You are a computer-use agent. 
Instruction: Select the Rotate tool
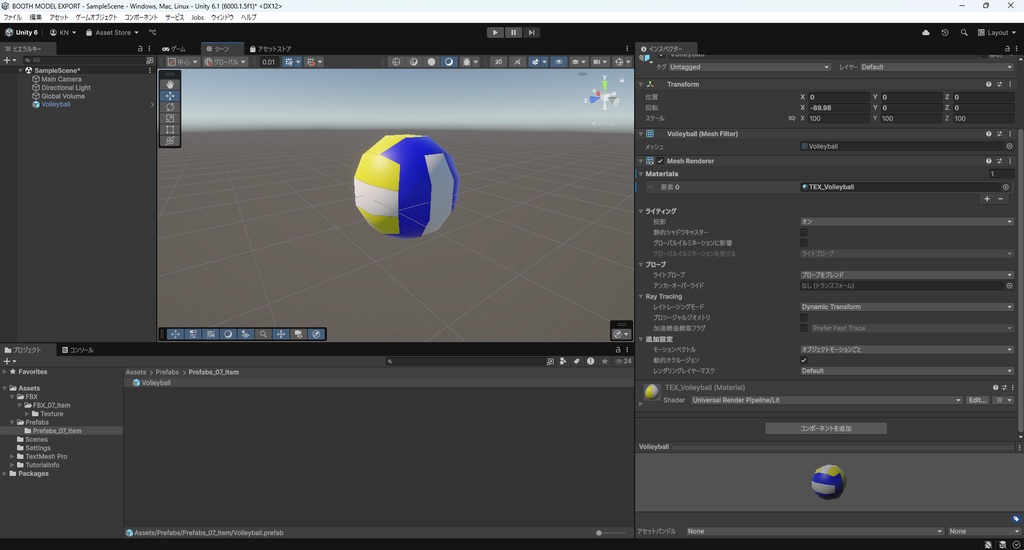click(170, 107)
